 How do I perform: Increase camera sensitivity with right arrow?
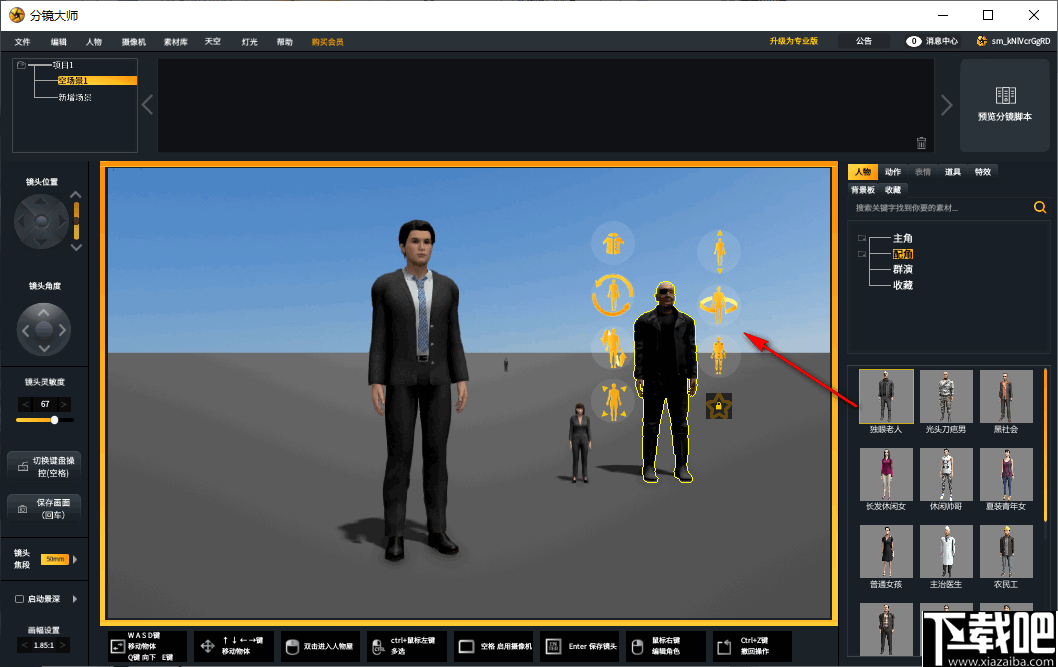click(x=63, y=404)
